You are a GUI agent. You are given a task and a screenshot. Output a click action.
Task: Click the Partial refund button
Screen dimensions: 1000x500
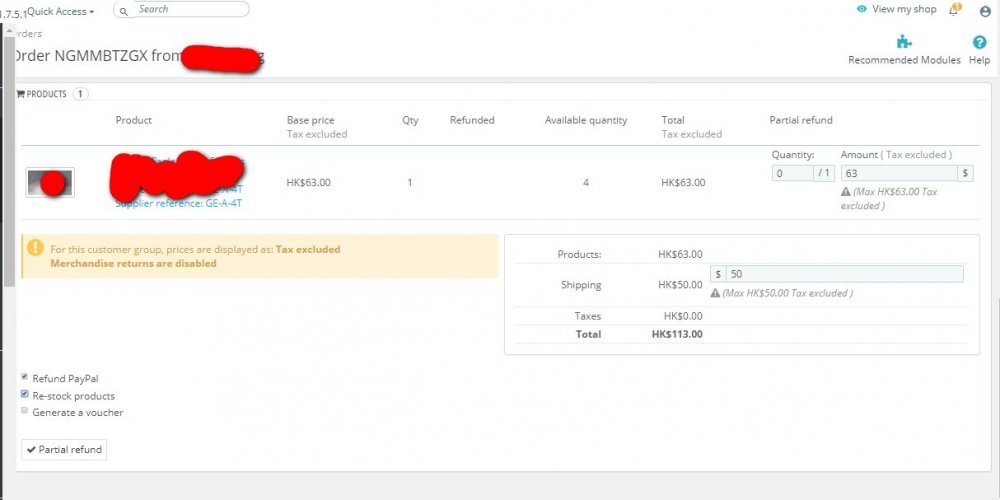[x=64, y=450]
